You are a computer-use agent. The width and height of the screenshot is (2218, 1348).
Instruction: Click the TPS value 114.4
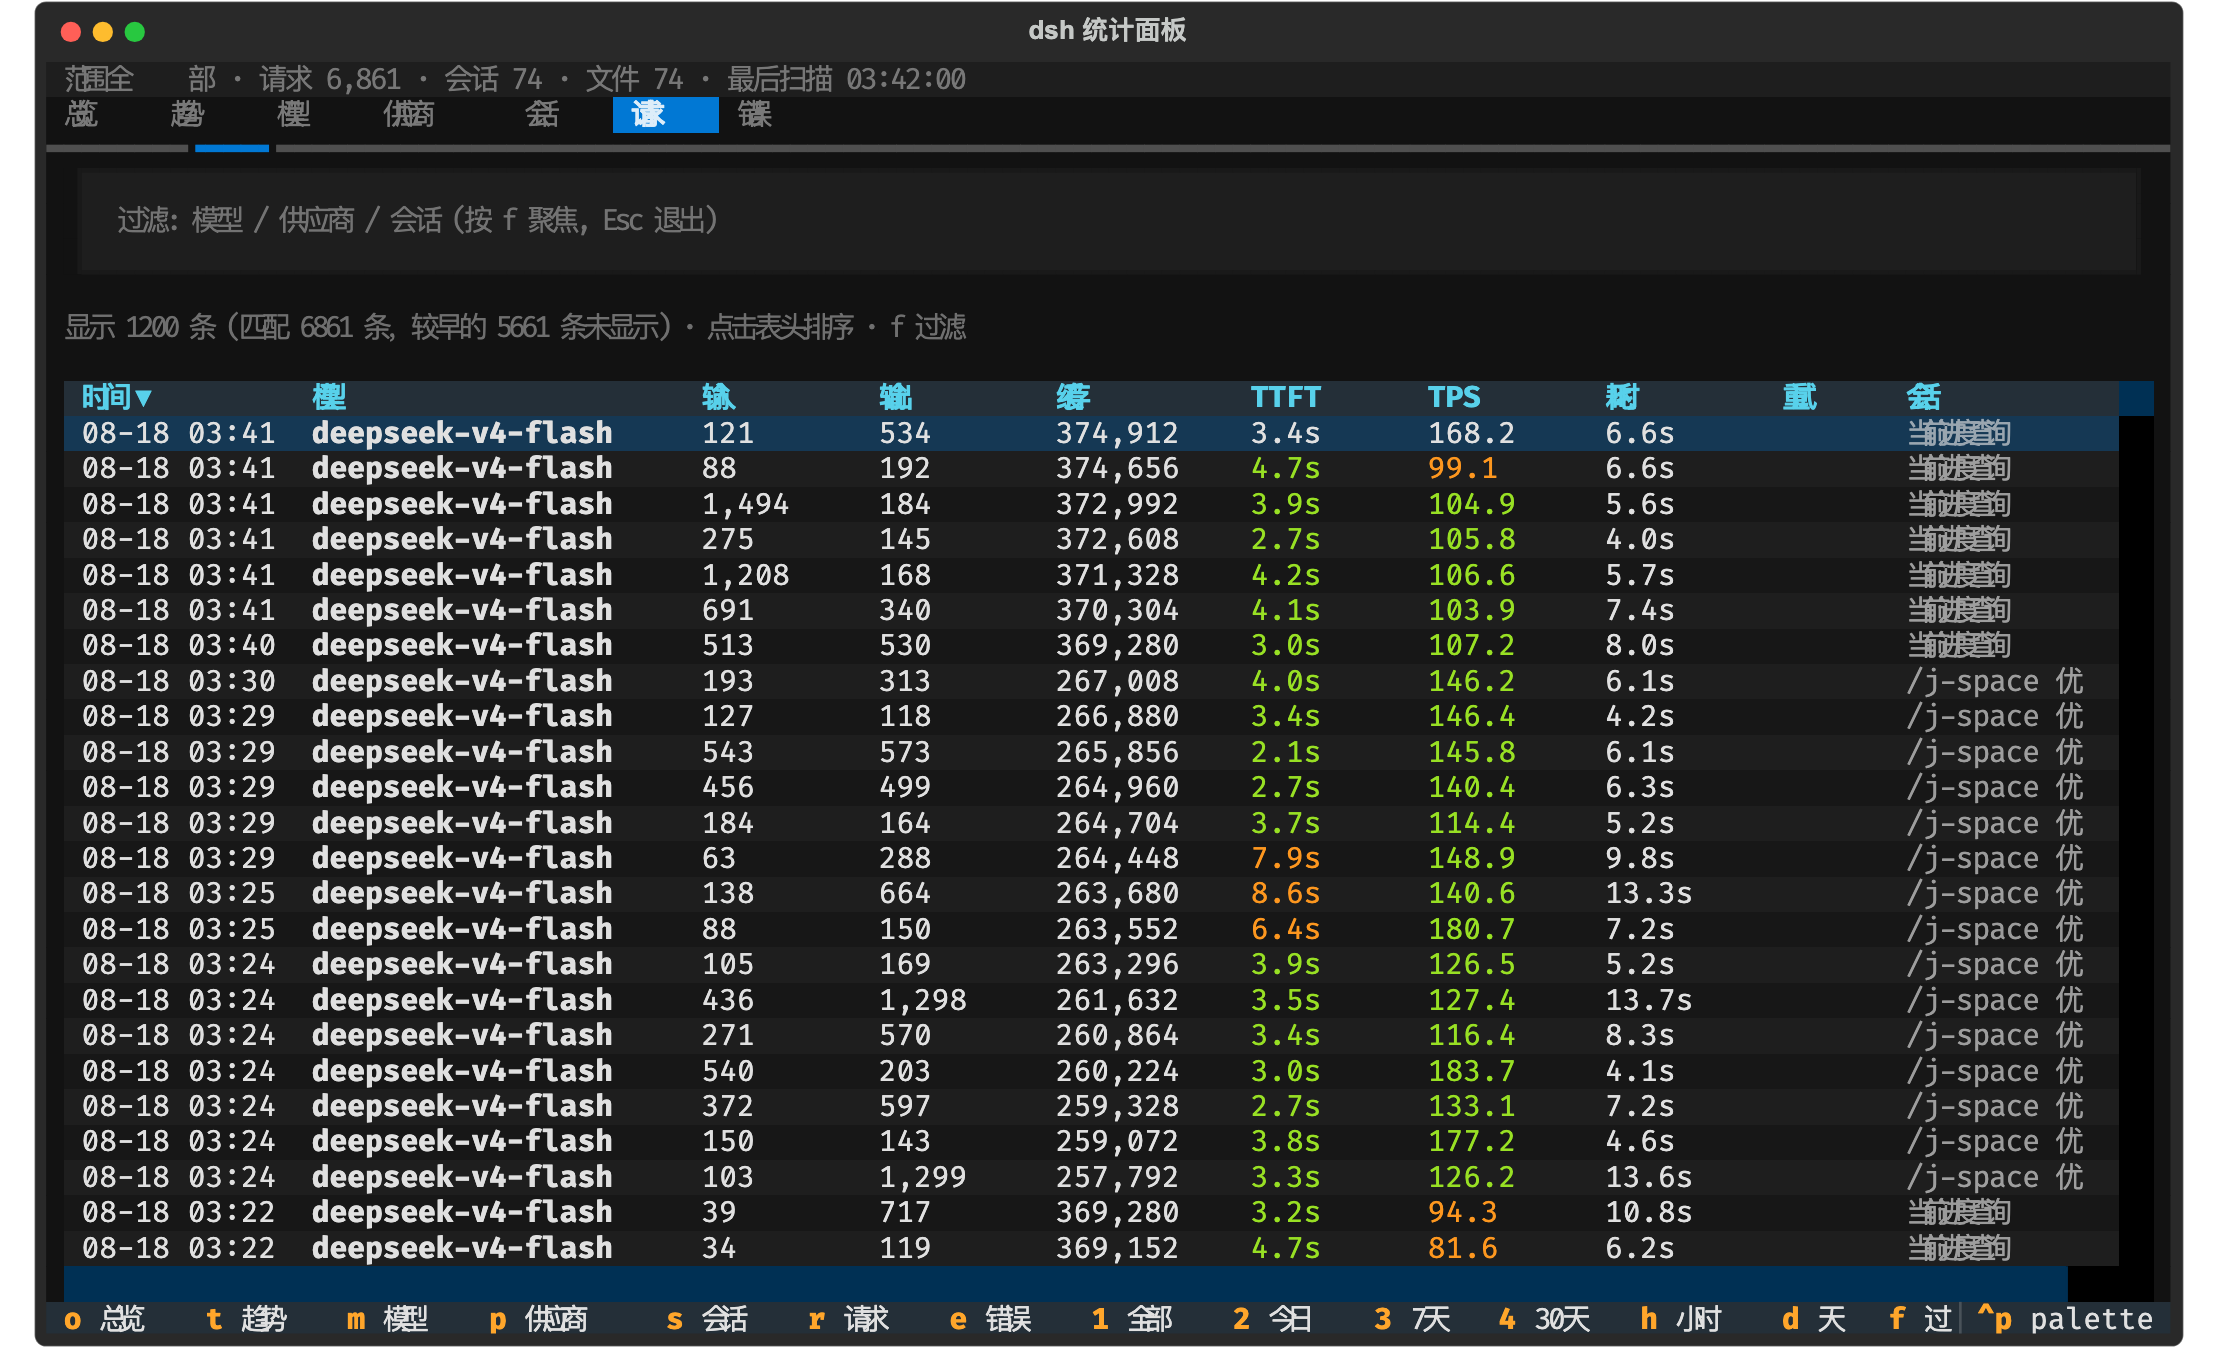(1472, 823)
